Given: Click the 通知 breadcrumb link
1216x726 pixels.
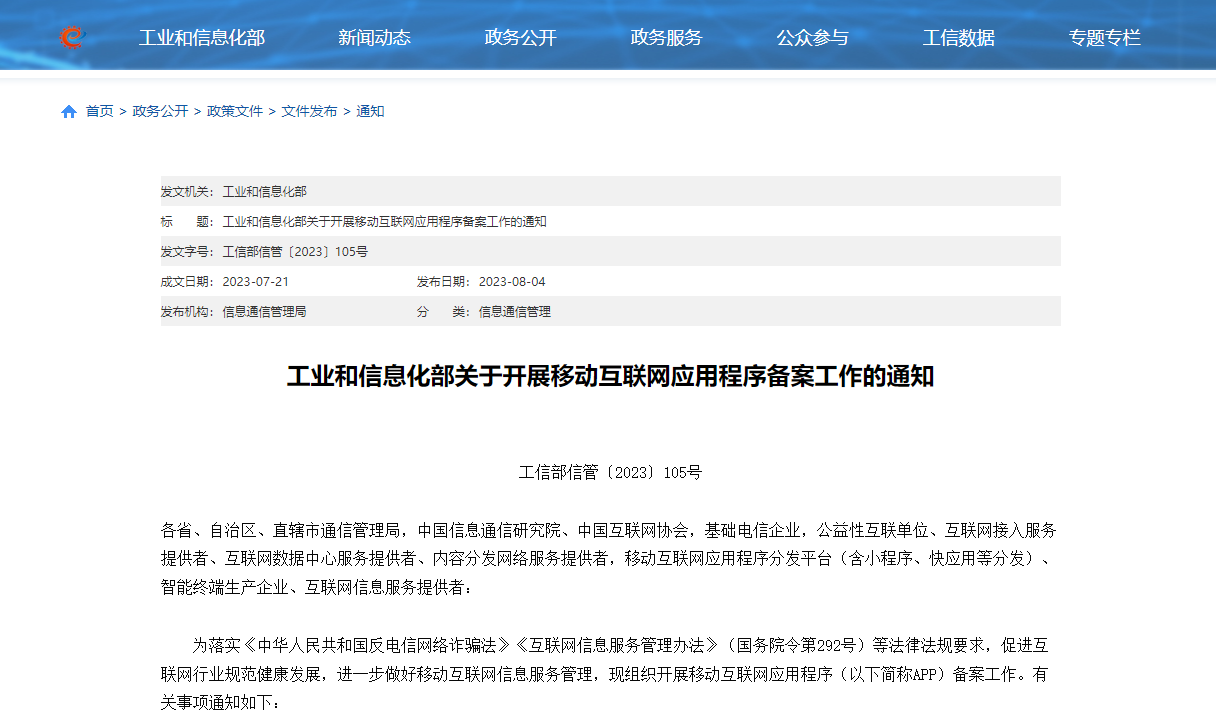Looking at the screenshot, I should (370, 111).
